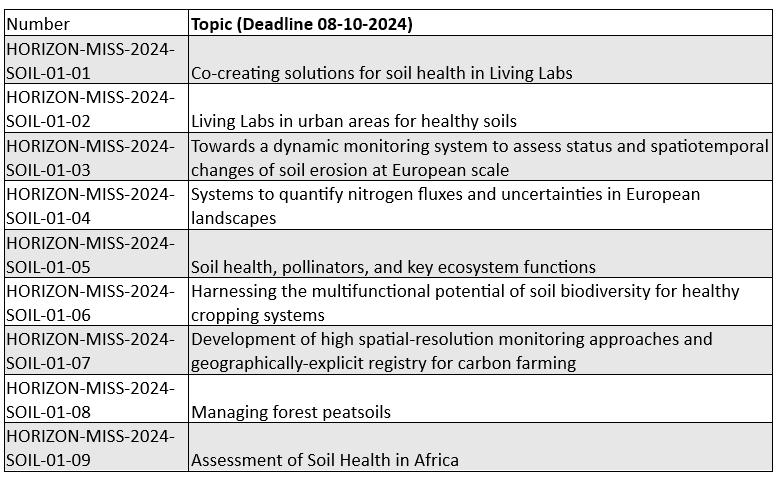Select the carbon farming registry topic cell
This screenshot has height=484, width=784.
[x=480, y=351]
